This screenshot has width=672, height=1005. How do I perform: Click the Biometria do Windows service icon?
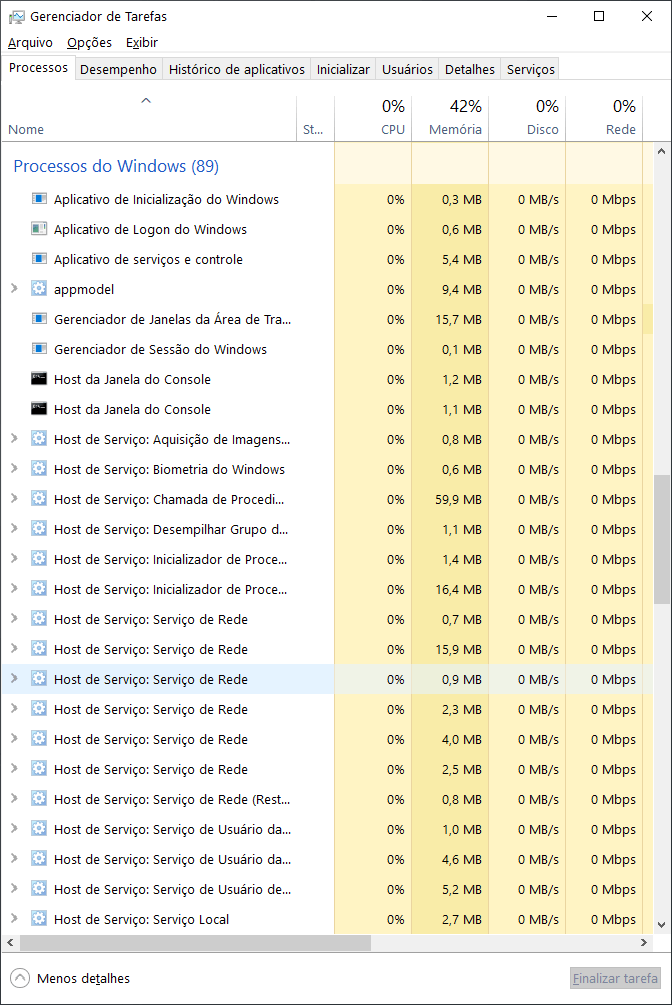pos(39,469)
